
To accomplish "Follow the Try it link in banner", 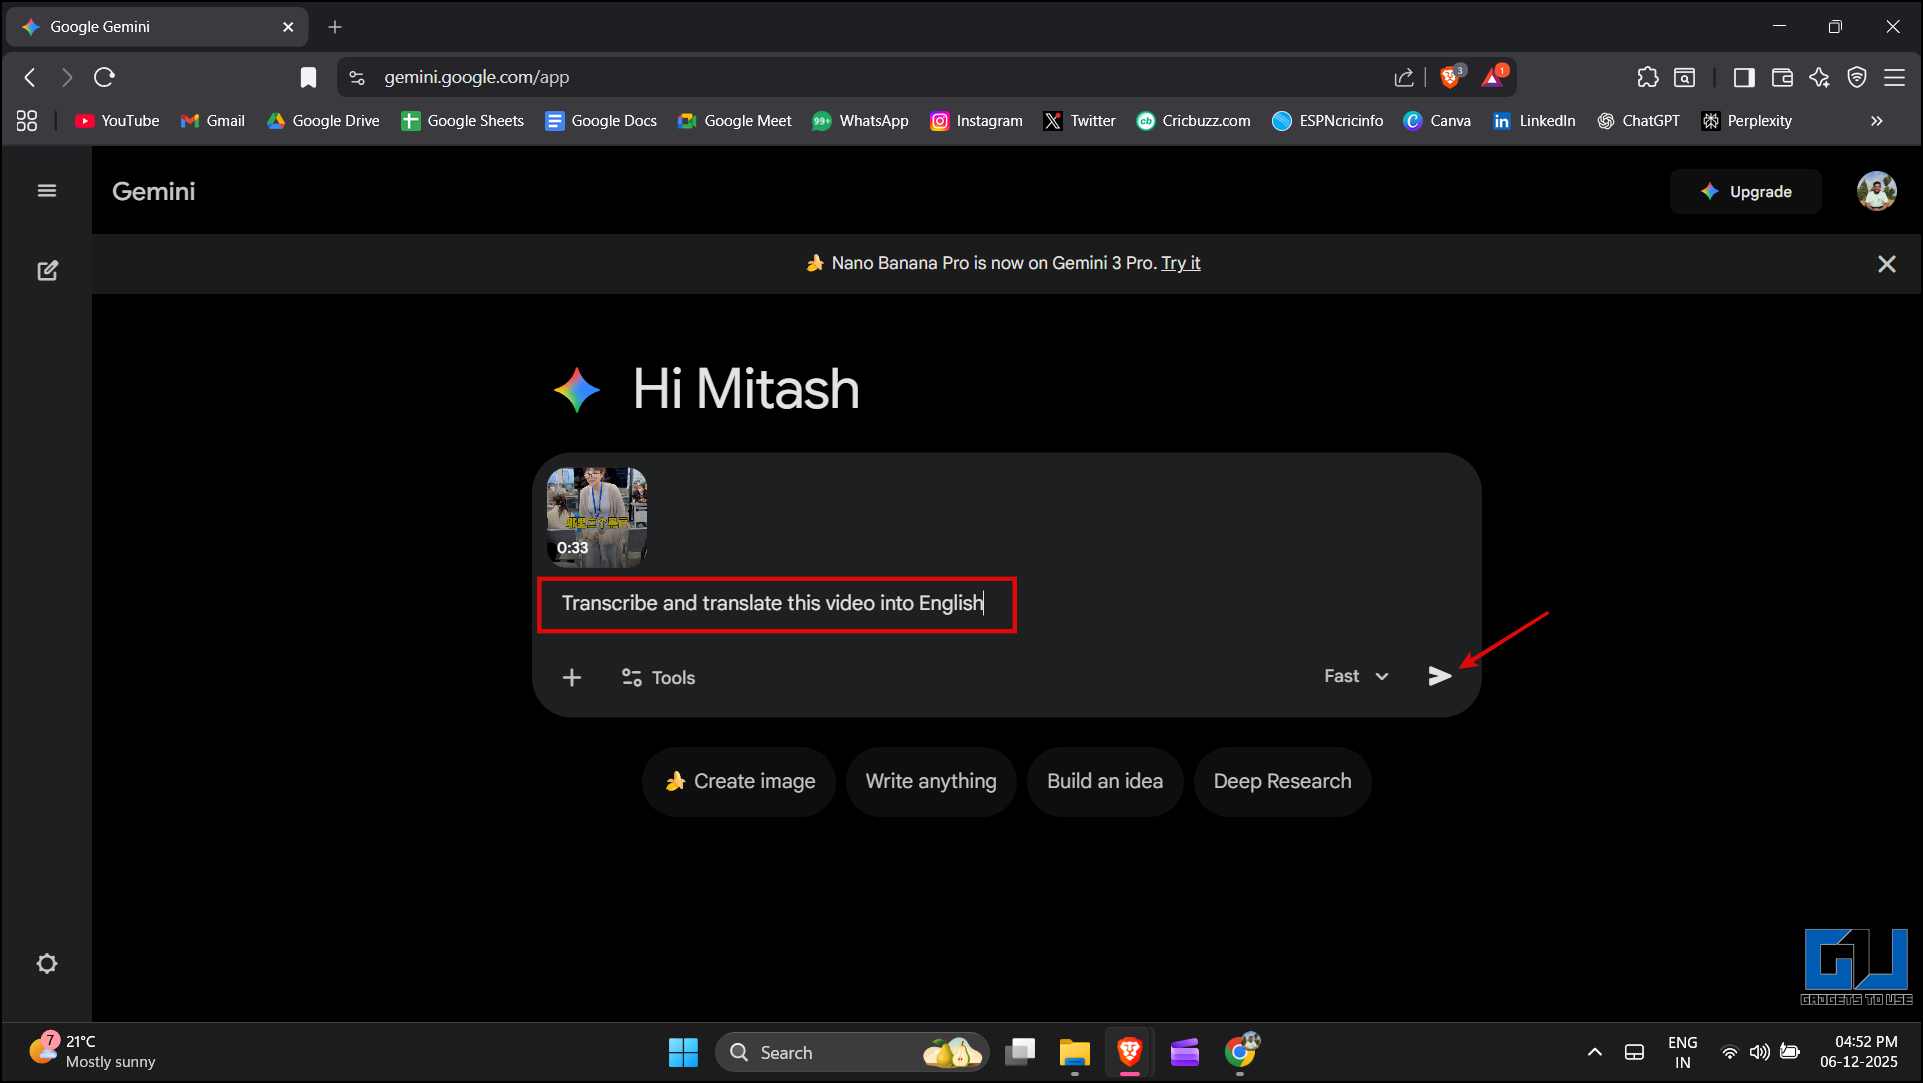I will [x=1180, y=263].
